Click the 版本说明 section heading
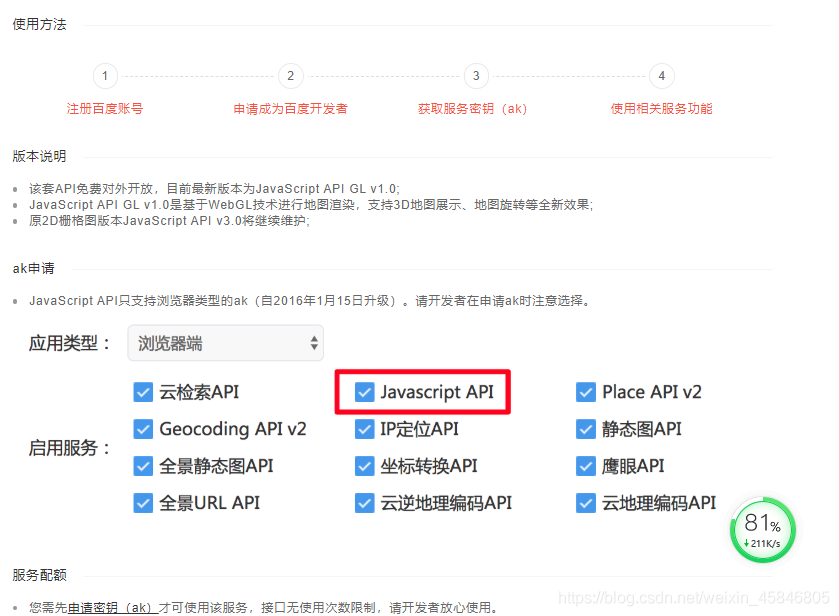839x616 pixels. pyautogui.click(x=40, y=156)
